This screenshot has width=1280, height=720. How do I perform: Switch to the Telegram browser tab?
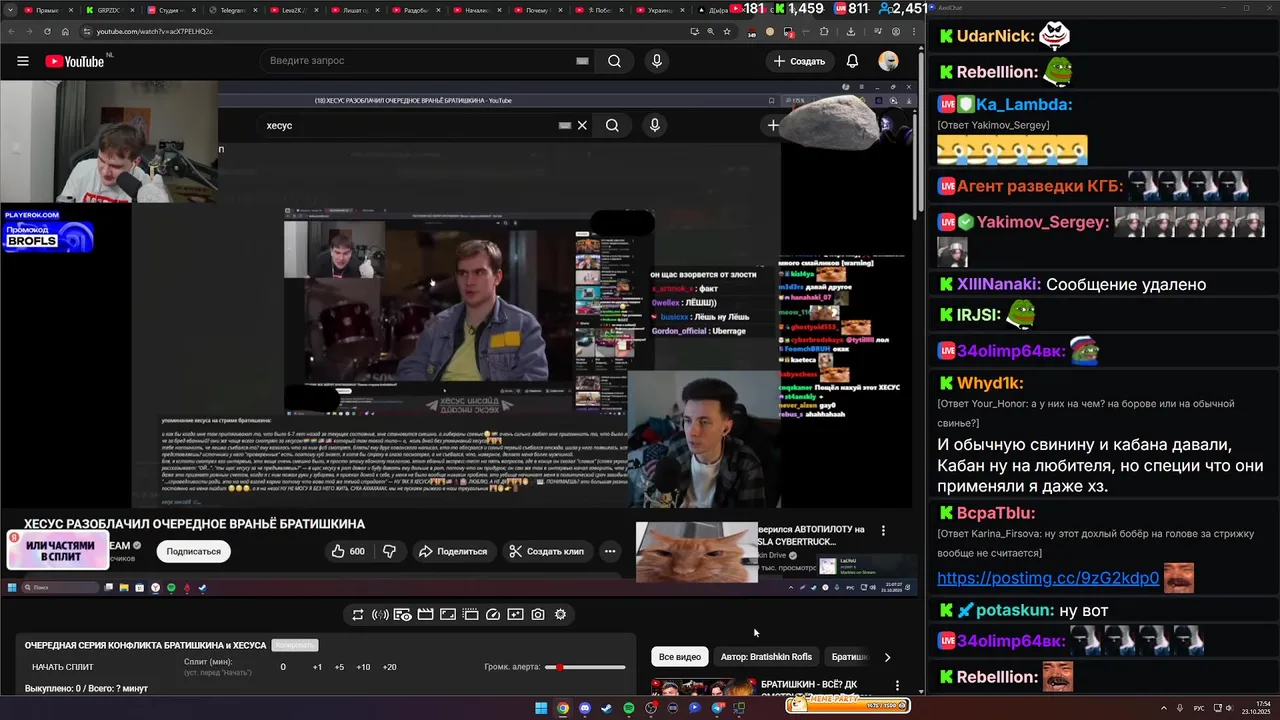232,10
